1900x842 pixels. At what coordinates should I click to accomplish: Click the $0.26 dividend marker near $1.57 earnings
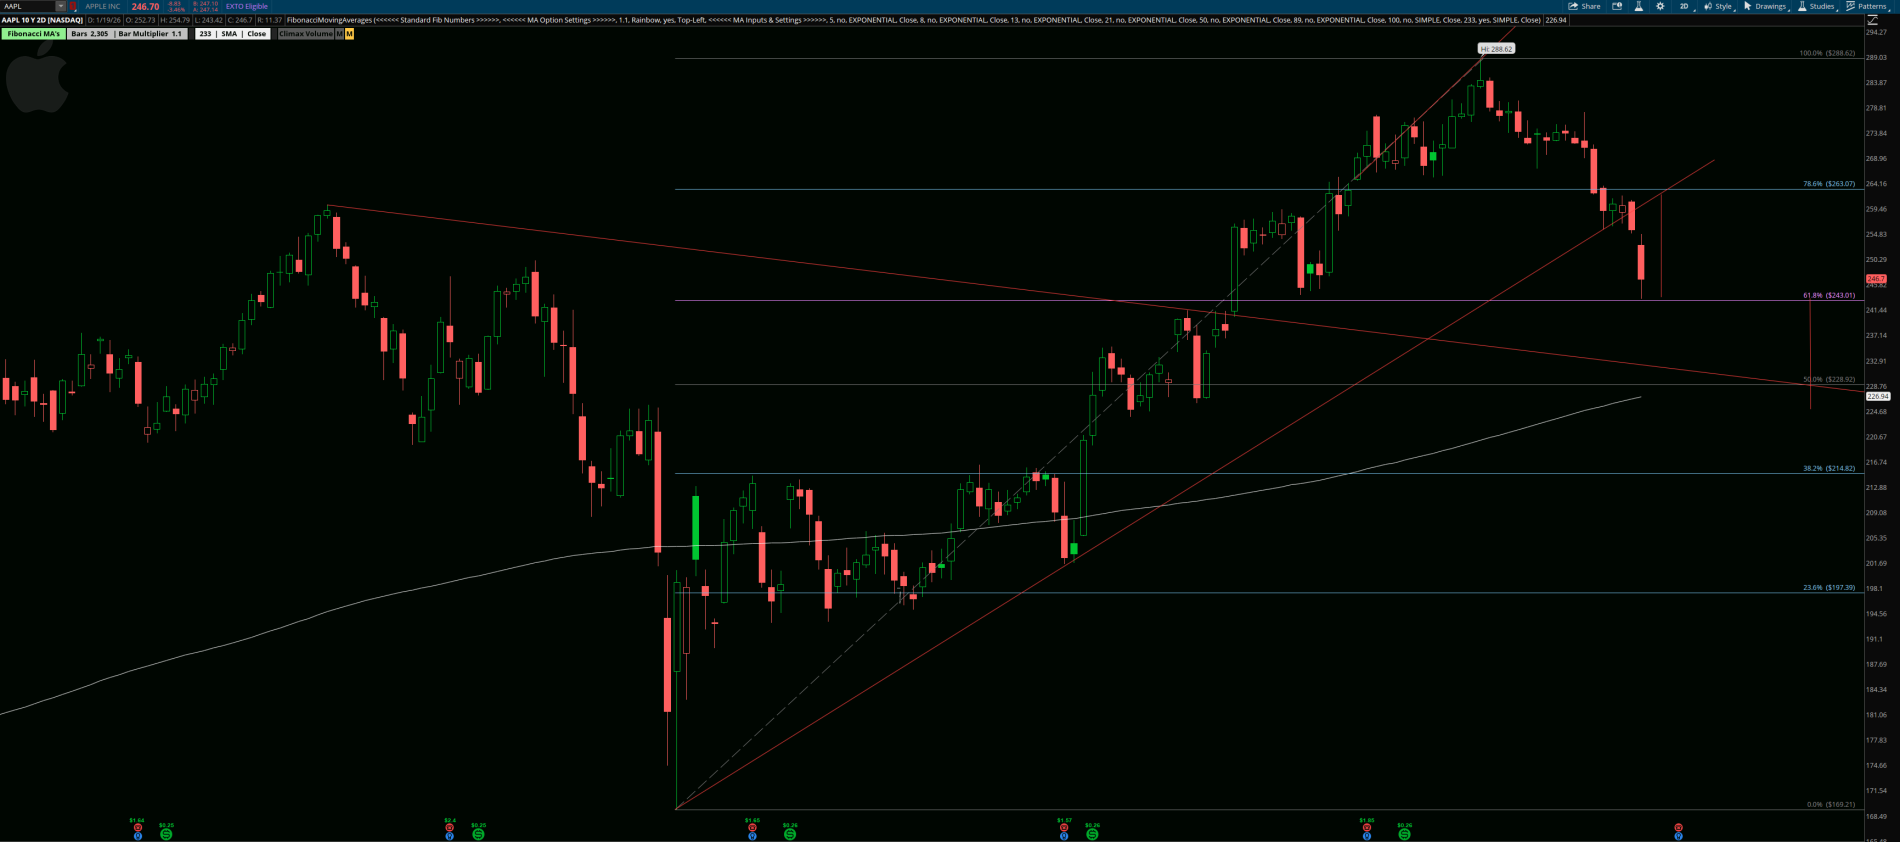(x=1092, y=834)
